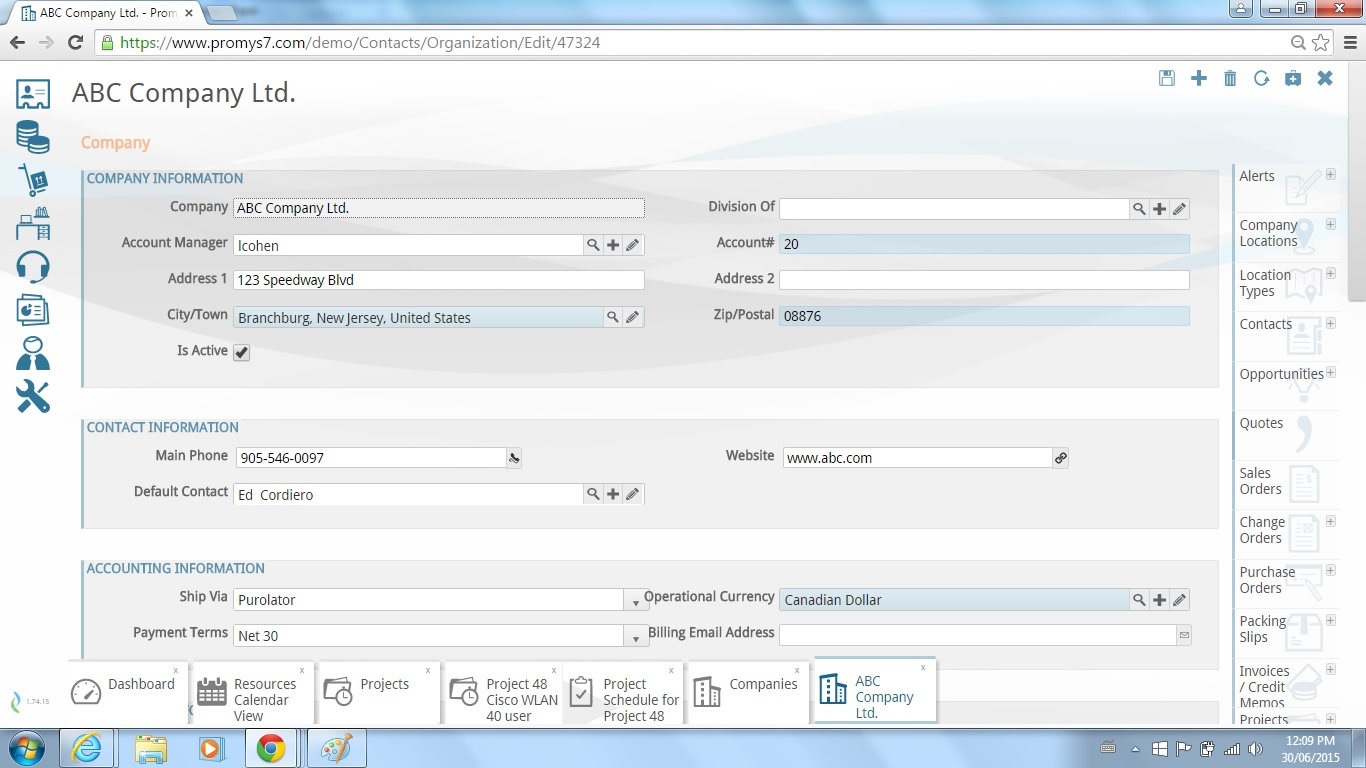The width and height of the screenshot is (1366, 768).
Task: Add new Account Manager via plus icon
Action: coord(613,245)
